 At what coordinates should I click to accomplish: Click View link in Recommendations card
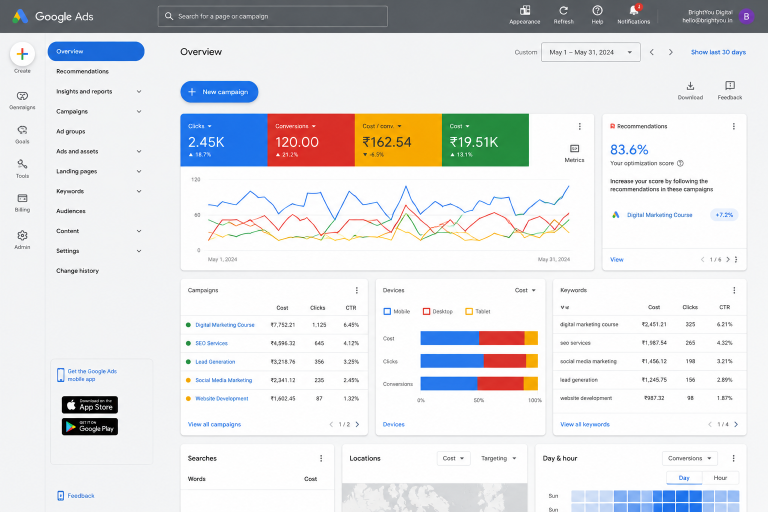pos(617,260)
